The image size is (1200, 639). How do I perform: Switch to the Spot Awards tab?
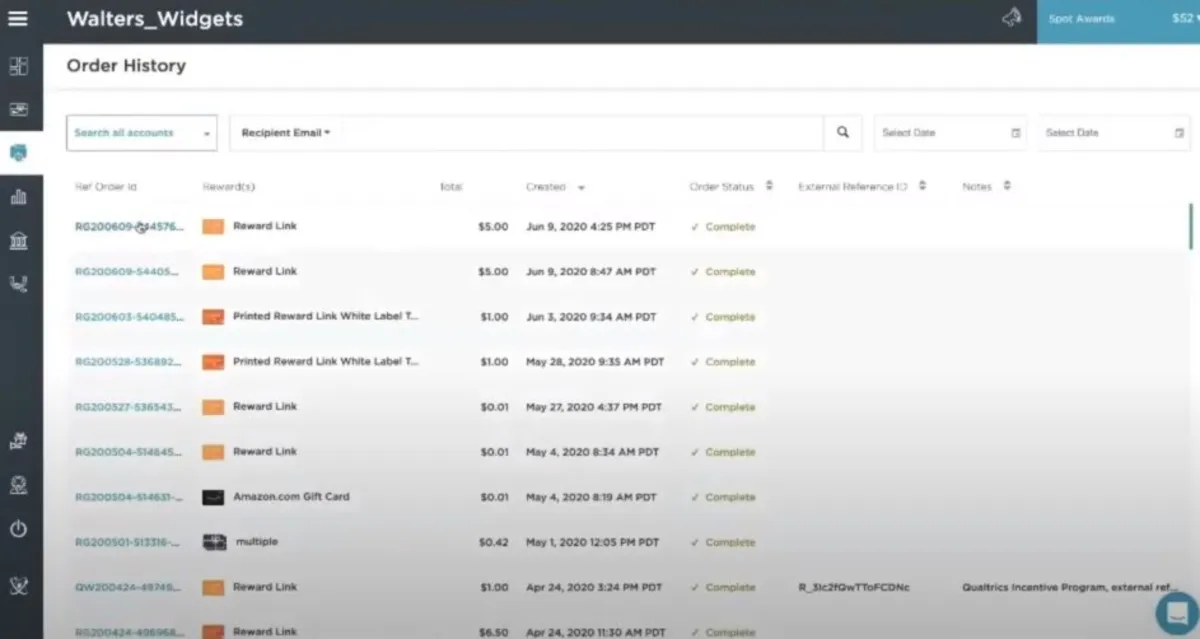1080,17
